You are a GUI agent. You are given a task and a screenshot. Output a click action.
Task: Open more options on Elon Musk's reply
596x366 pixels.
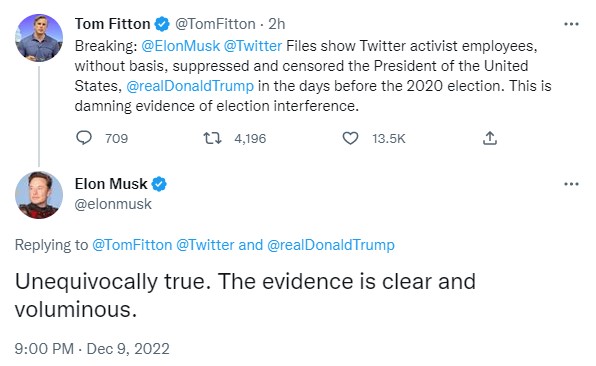pyautogui.click(x=571, y=184)
